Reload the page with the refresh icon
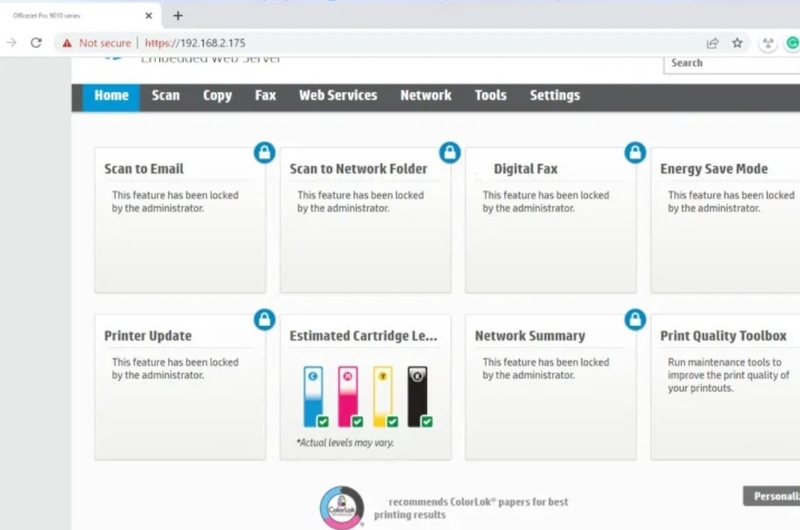The width and height of the screenshot is (800, 530). [x=36, y=43]
